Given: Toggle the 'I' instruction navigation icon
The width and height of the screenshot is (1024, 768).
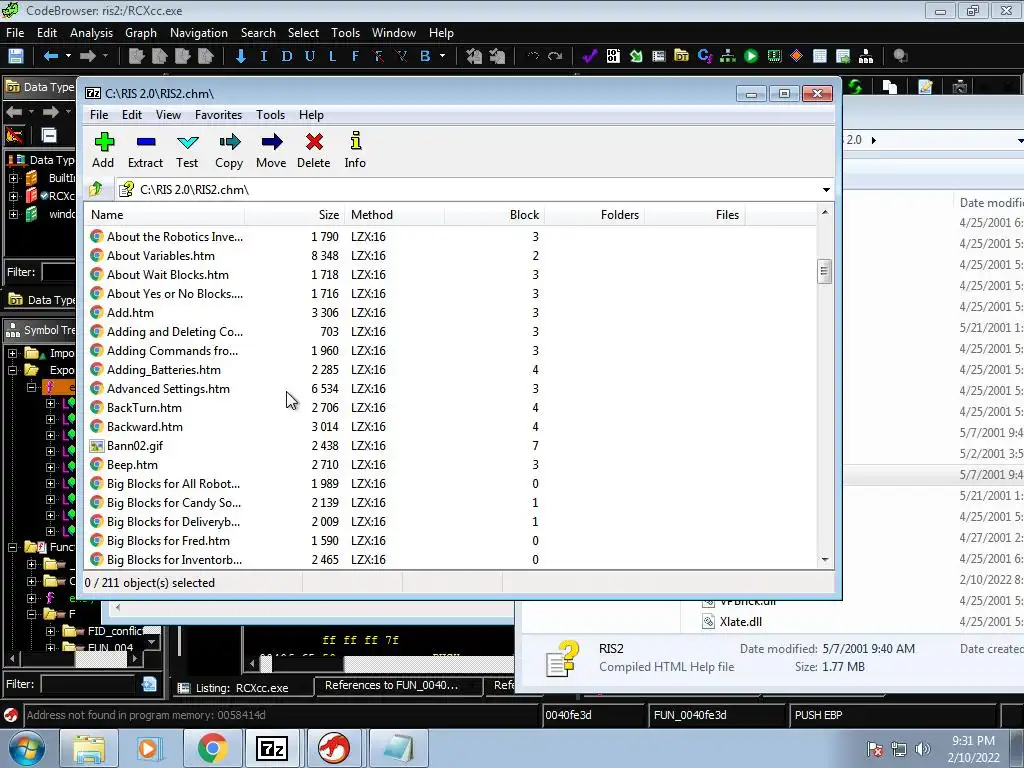Looking at the screenshot, I should (264, 56).
